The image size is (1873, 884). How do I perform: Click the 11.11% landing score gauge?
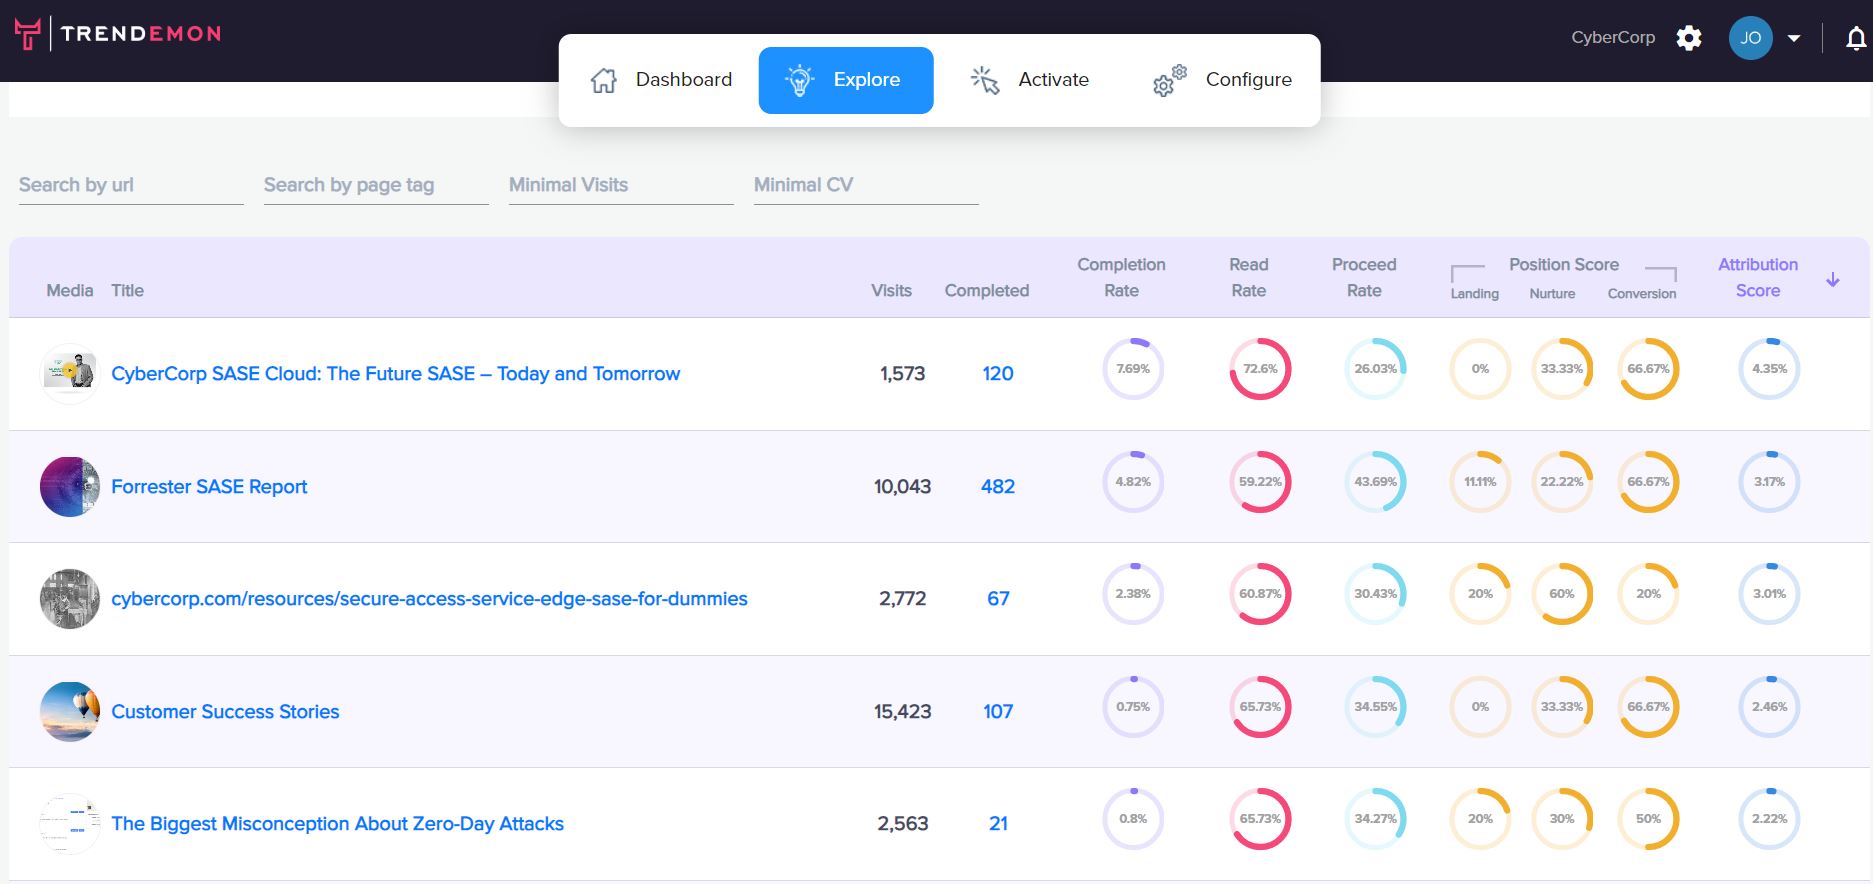click(x=1480, y=482)
